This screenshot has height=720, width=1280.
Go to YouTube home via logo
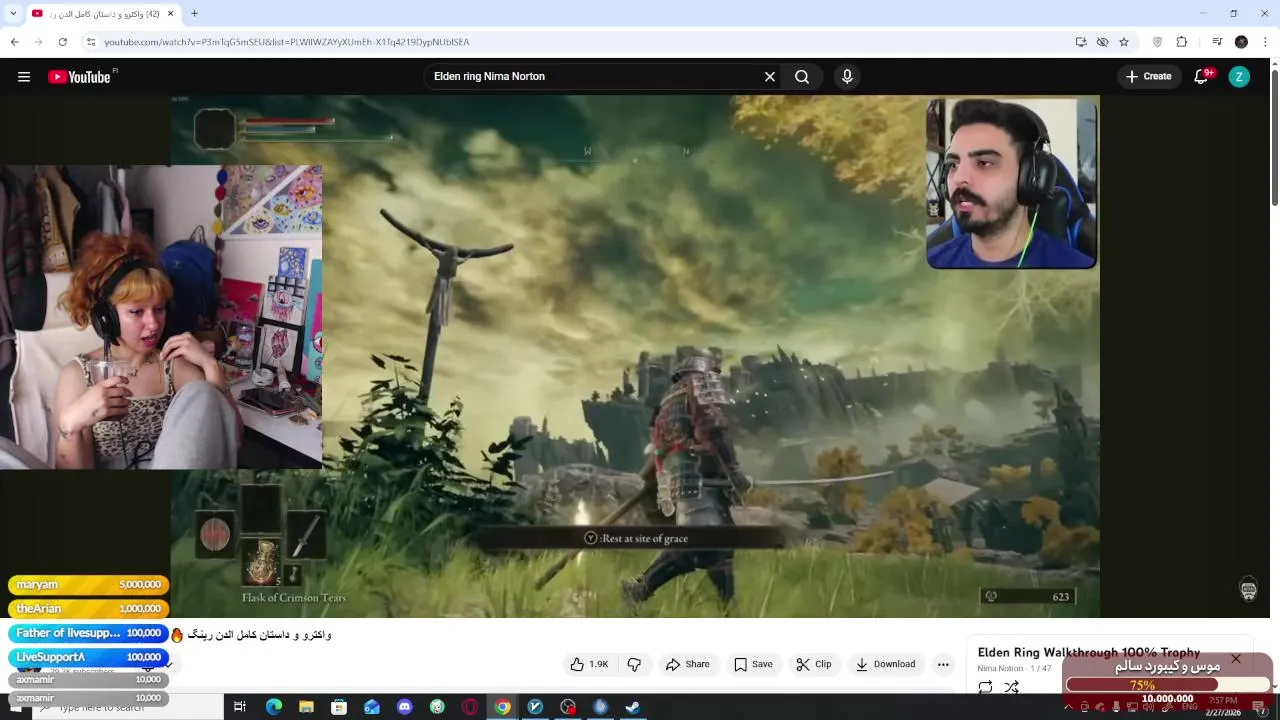[x=79, y=77]
